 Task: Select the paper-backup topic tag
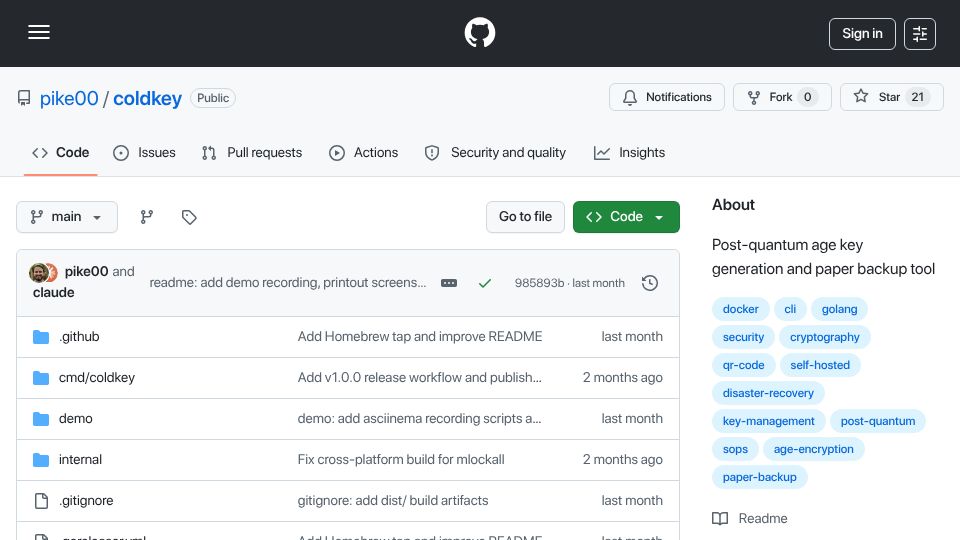click(759, 478)
